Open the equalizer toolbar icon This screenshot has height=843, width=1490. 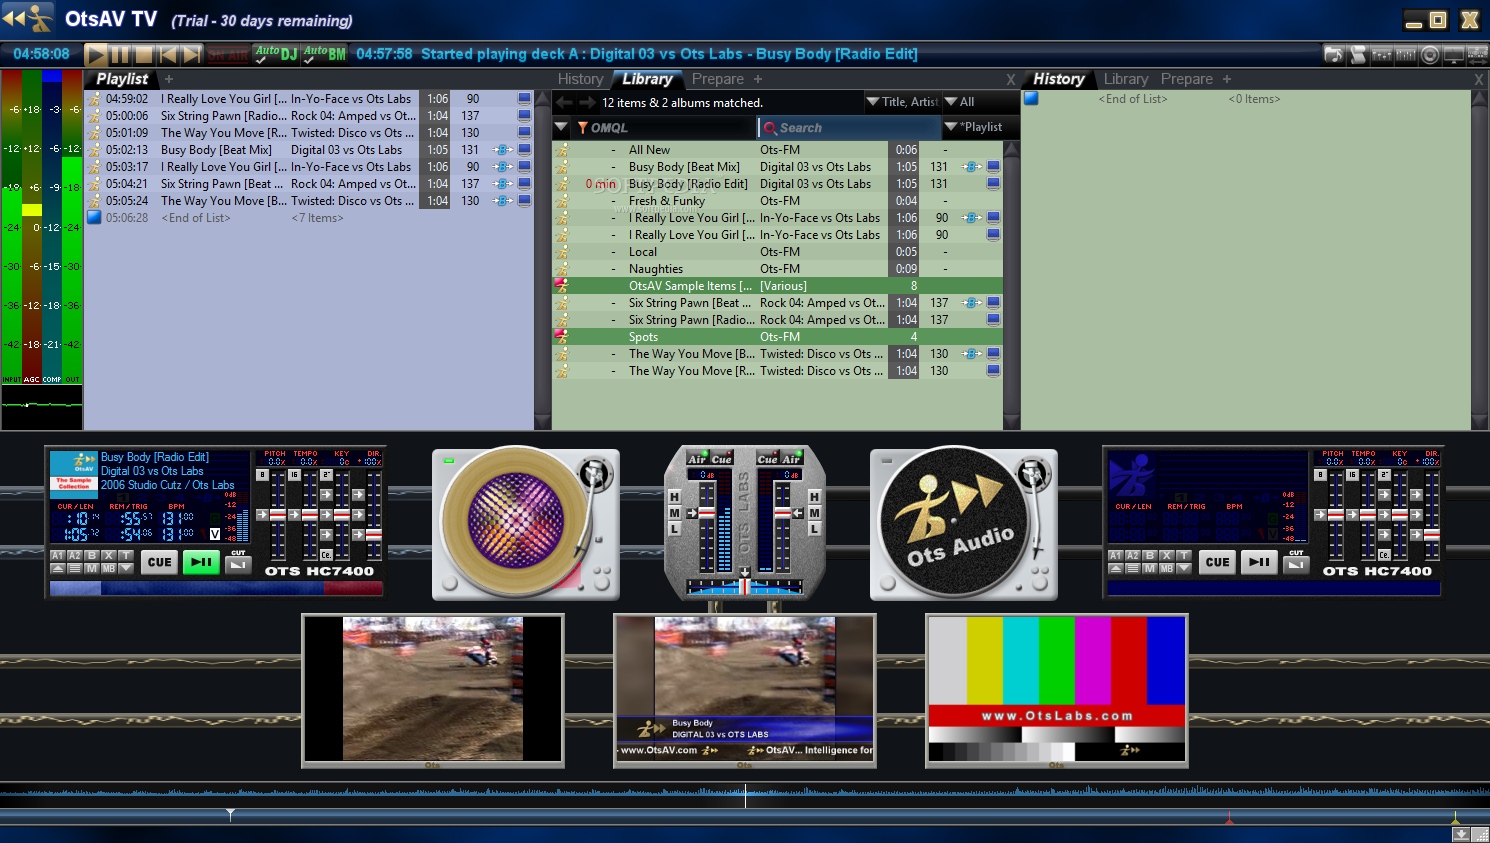point(1406,54)
